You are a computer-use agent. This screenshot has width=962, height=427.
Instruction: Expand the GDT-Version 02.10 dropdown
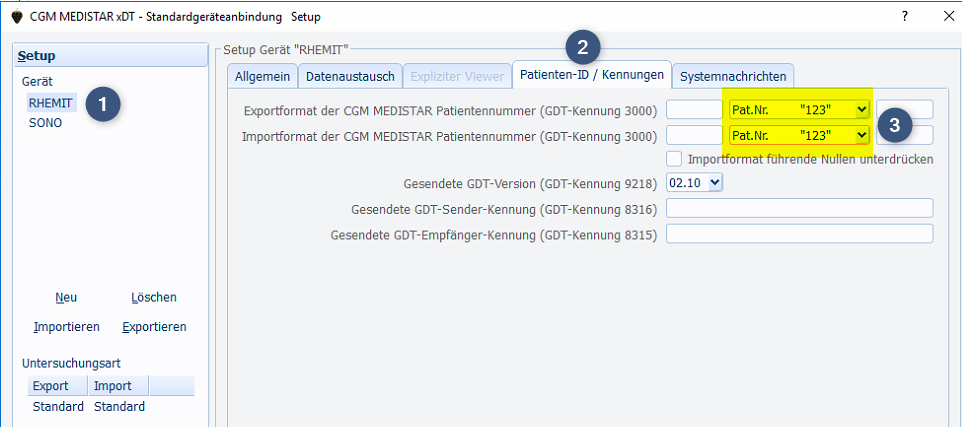(714, 183)
